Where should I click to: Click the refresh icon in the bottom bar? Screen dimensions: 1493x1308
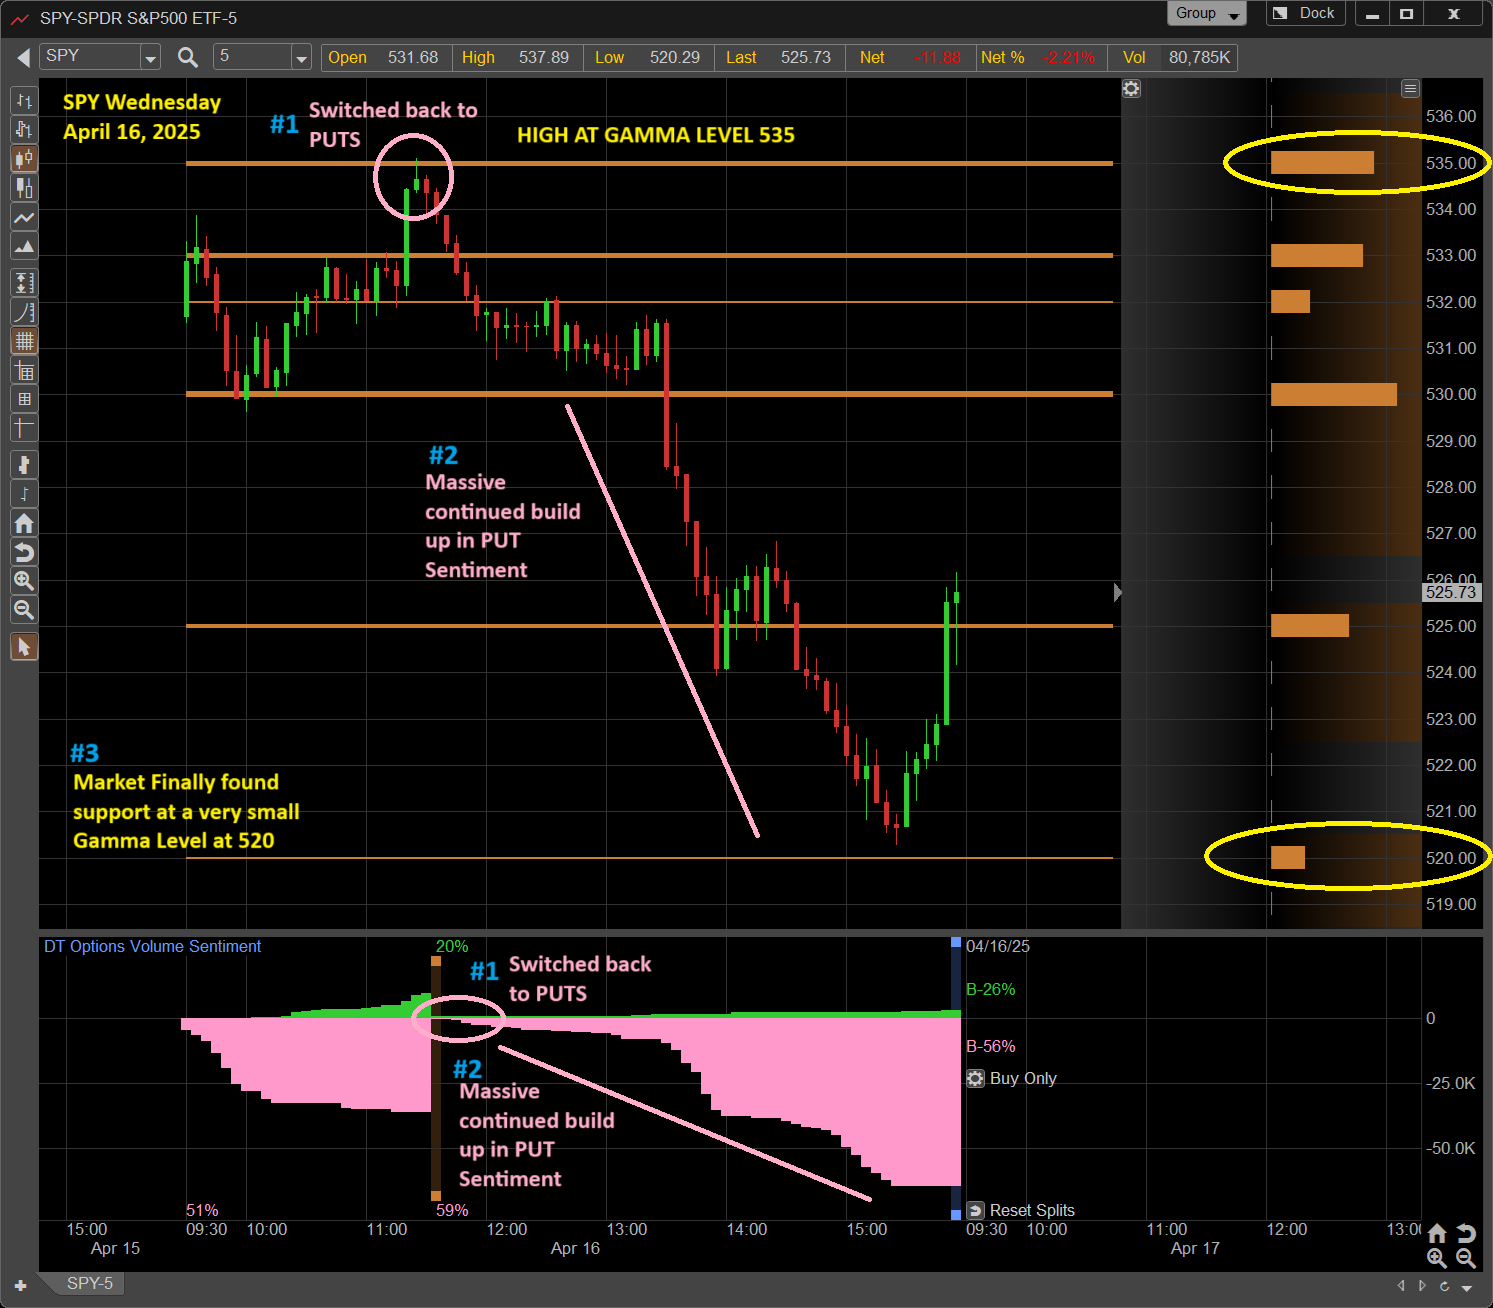point(1444,1286)
